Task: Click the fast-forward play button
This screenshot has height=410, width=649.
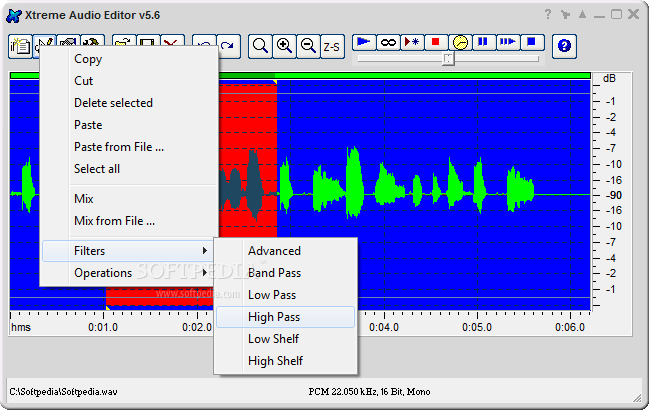Action: (x=508, y=42)
